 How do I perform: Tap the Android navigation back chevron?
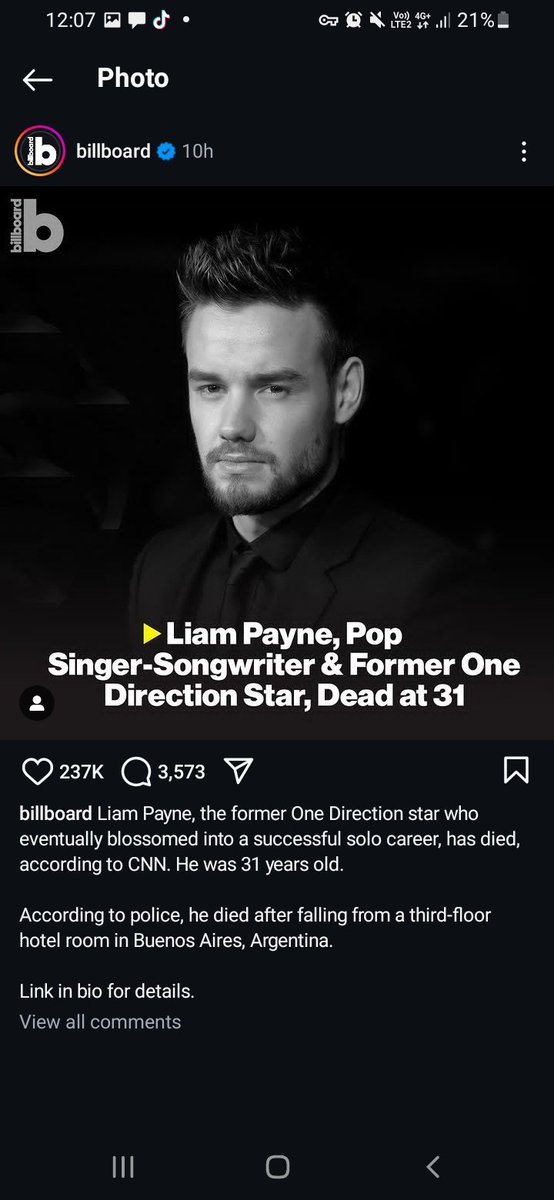[x=432, y=1166]
